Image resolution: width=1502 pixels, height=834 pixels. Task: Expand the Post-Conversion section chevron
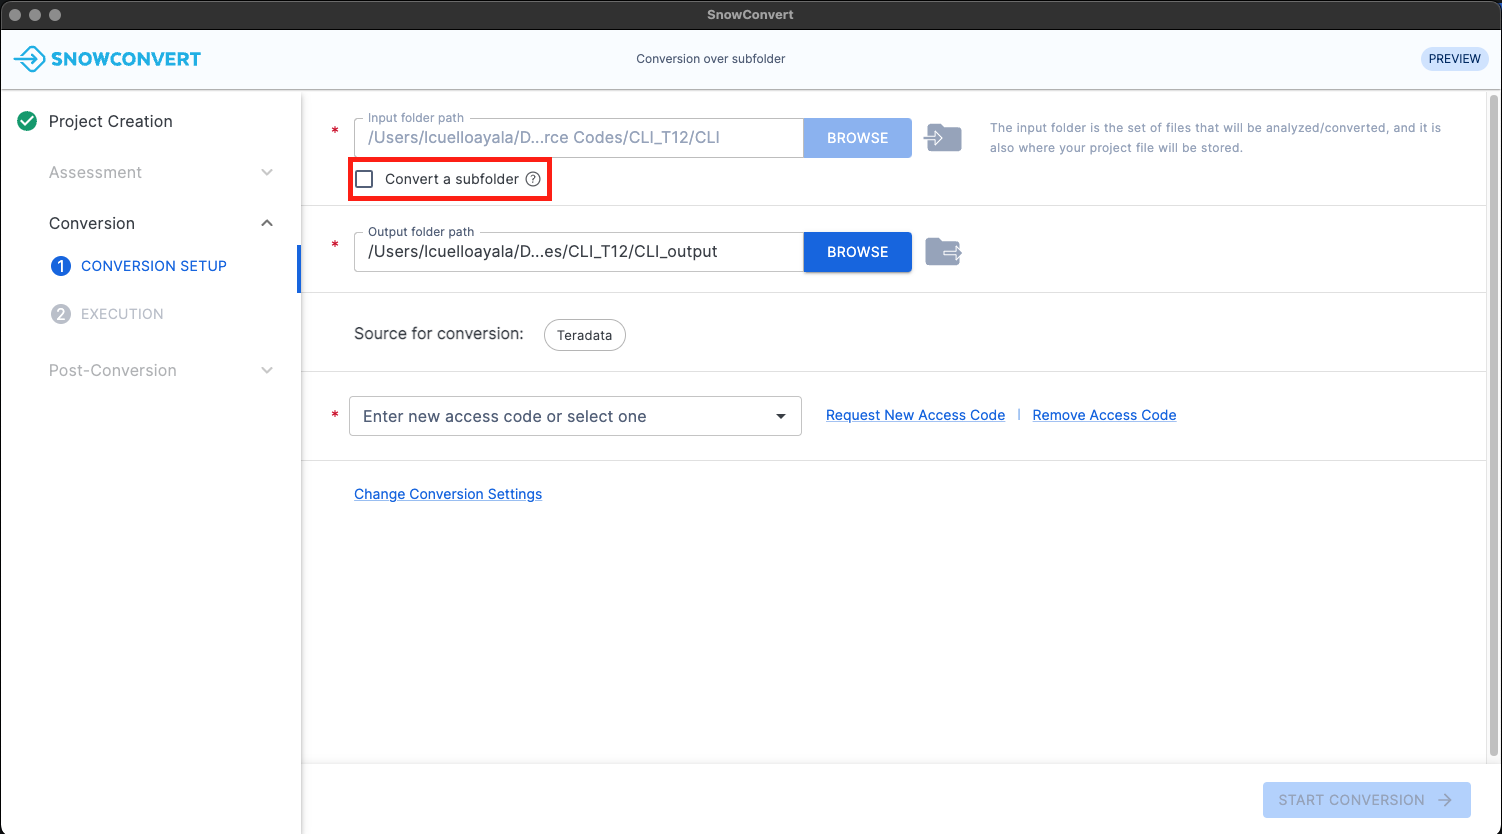pyautogui.click(x=267, y=370)
